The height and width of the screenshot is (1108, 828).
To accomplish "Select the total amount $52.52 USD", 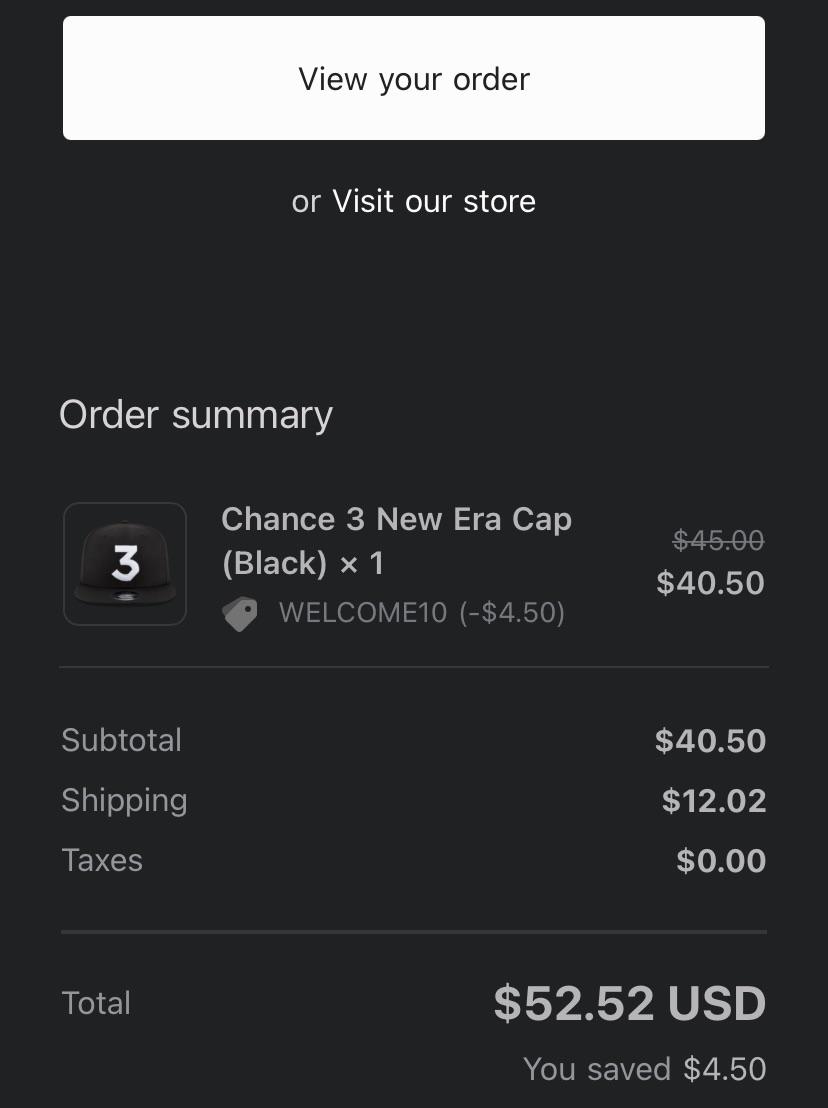I will (629, 1003).
